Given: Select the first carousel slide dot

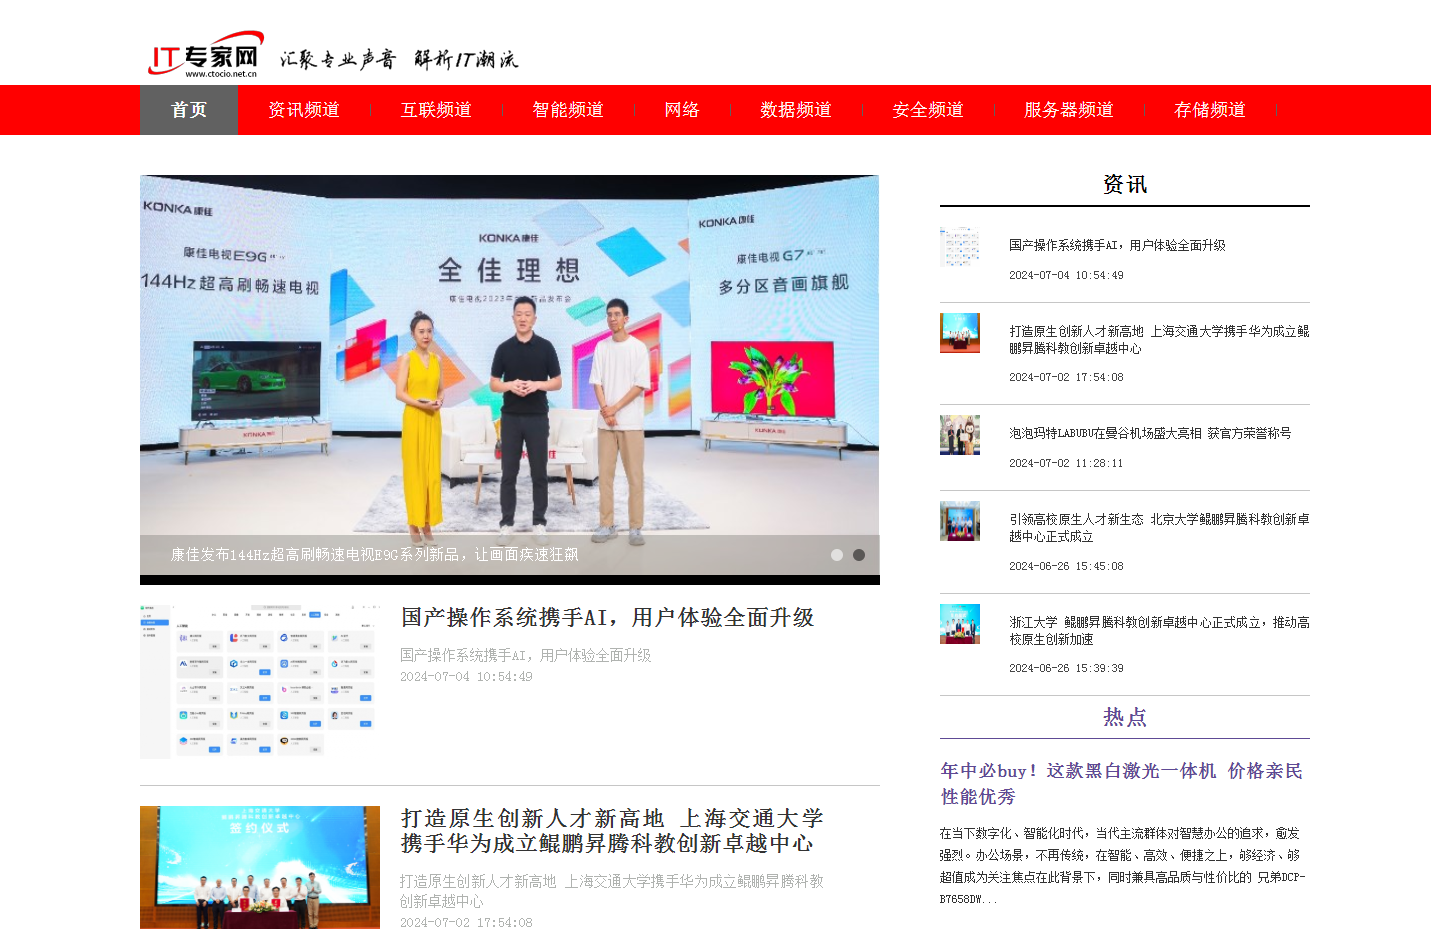Looking at the screenshot, I should (837, 555).
